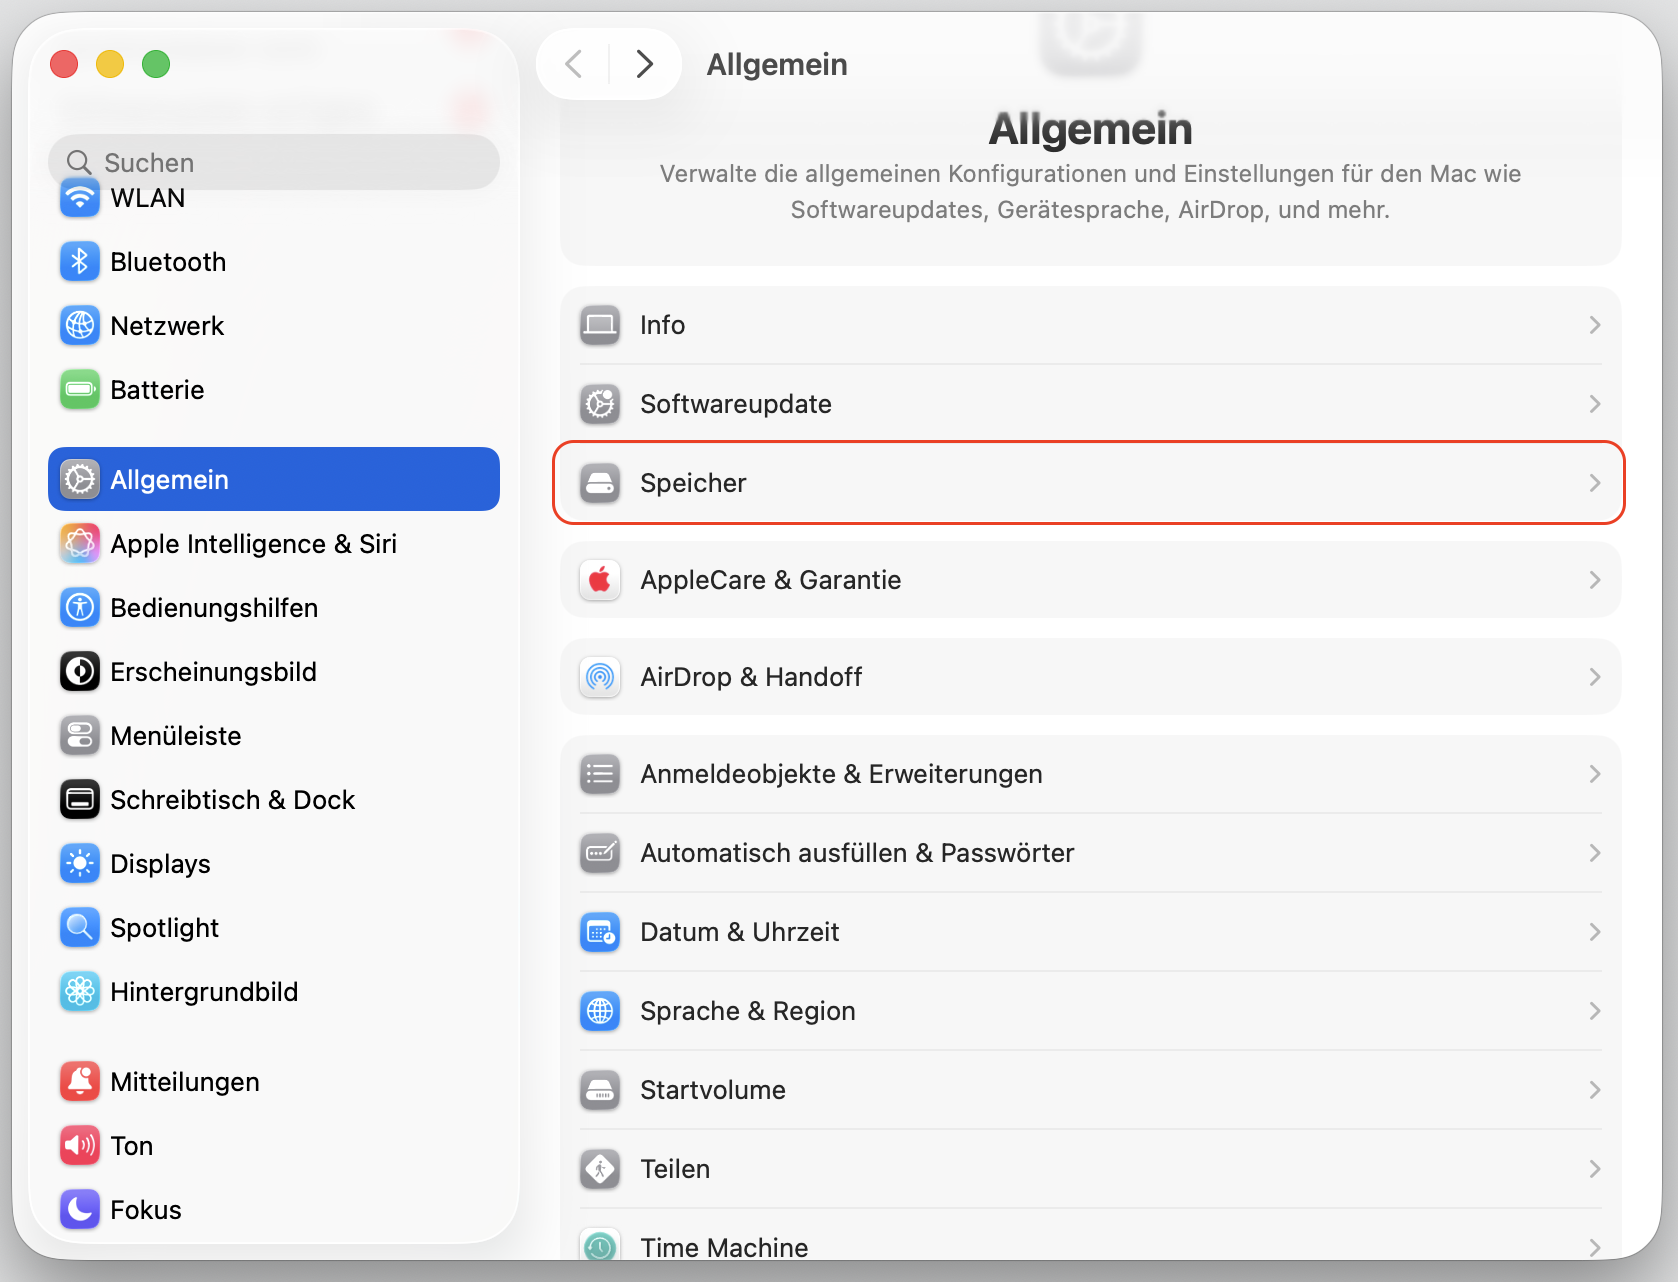This screenshot has width=1678, height=1282.
Task: Open the Softwareupdate label
Action: click(736, 404)
